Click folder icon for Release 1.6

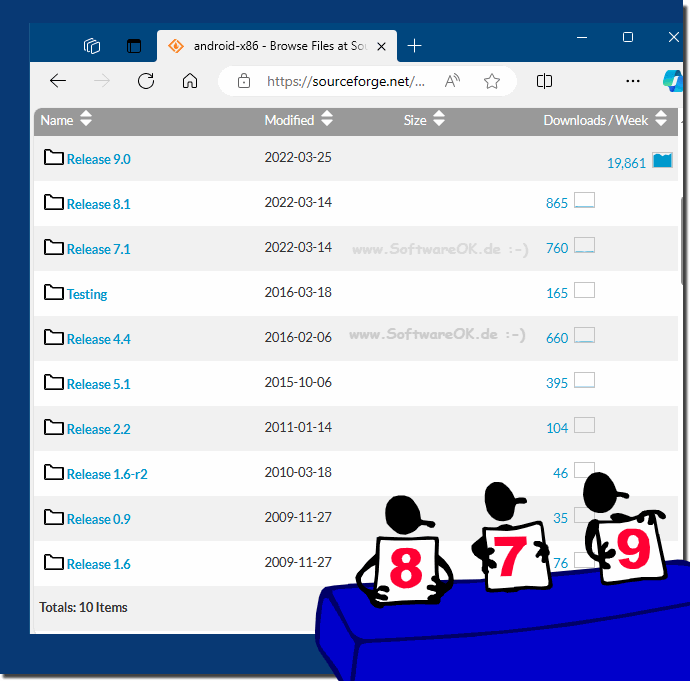point(54,562)
